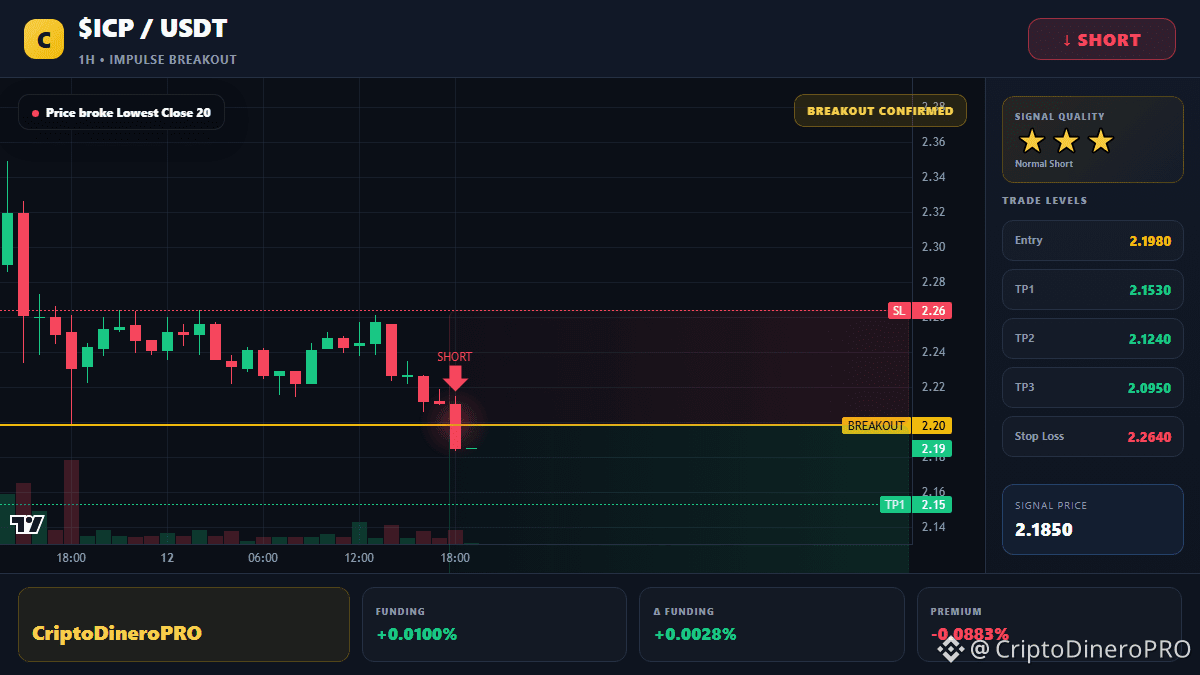The width and height of the screenshot is (1200, 675).
Task: Click the 18:00 label under the SHORT candle
Action: (x=455, y=558)
